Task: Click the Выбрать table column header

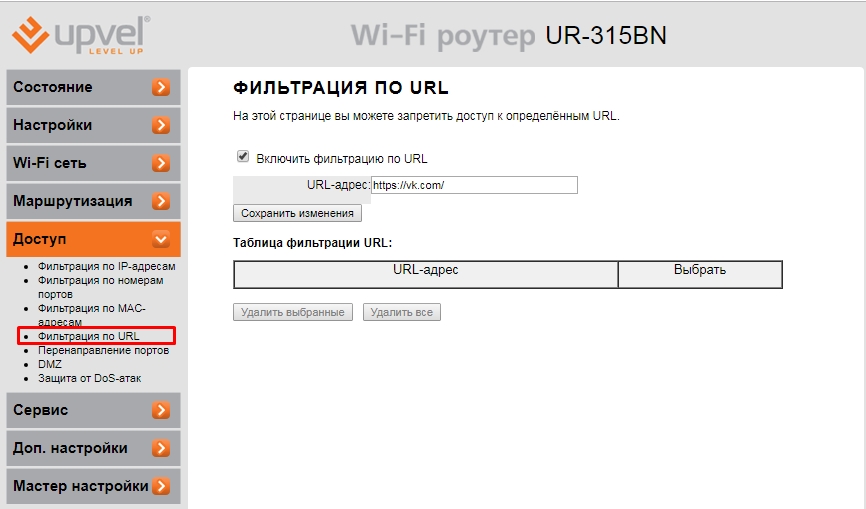Action: pos(700,274)
